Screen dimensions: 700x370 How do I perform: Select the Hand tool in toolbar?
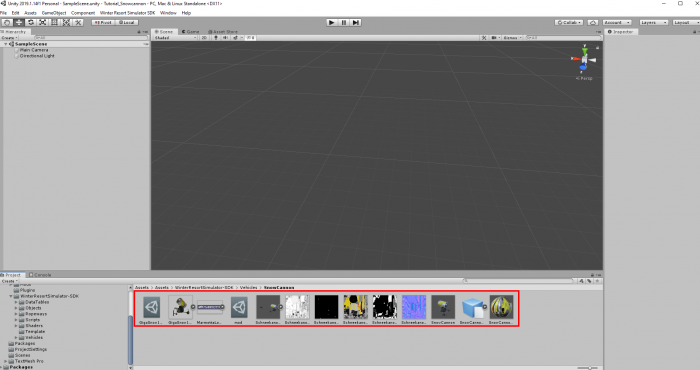pyautogui.click(x=7, y=22)
